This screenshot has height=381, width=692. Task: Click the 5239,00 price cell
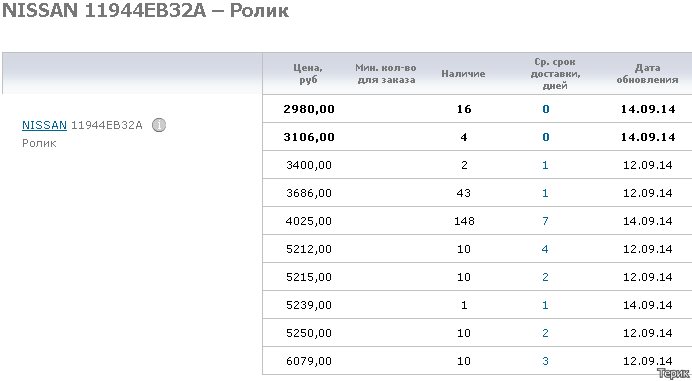point(308,305)
